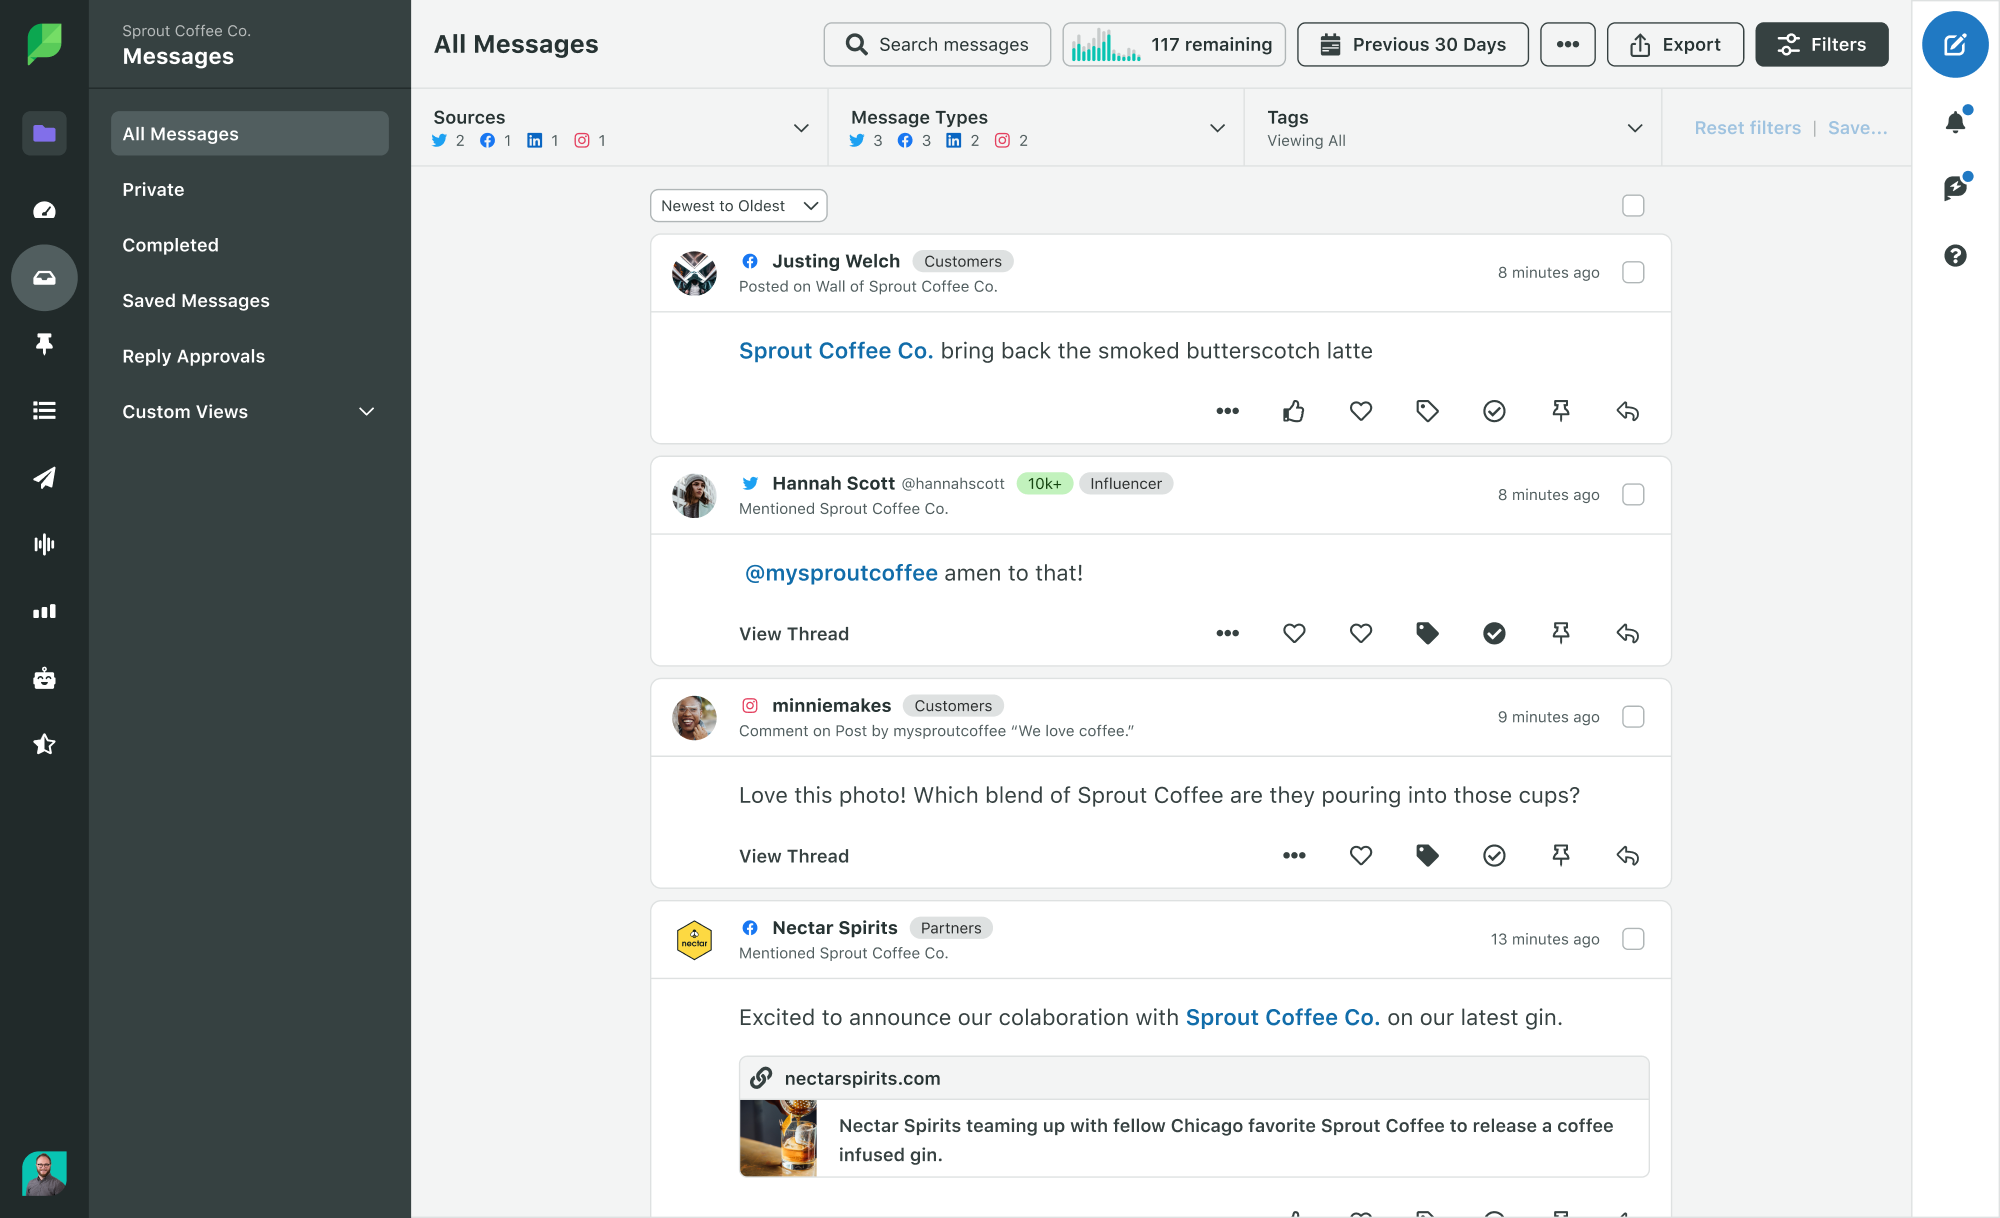2000x1218 pixels.
Task: Select Completed from sidebar menu
Action: [170, 246]
